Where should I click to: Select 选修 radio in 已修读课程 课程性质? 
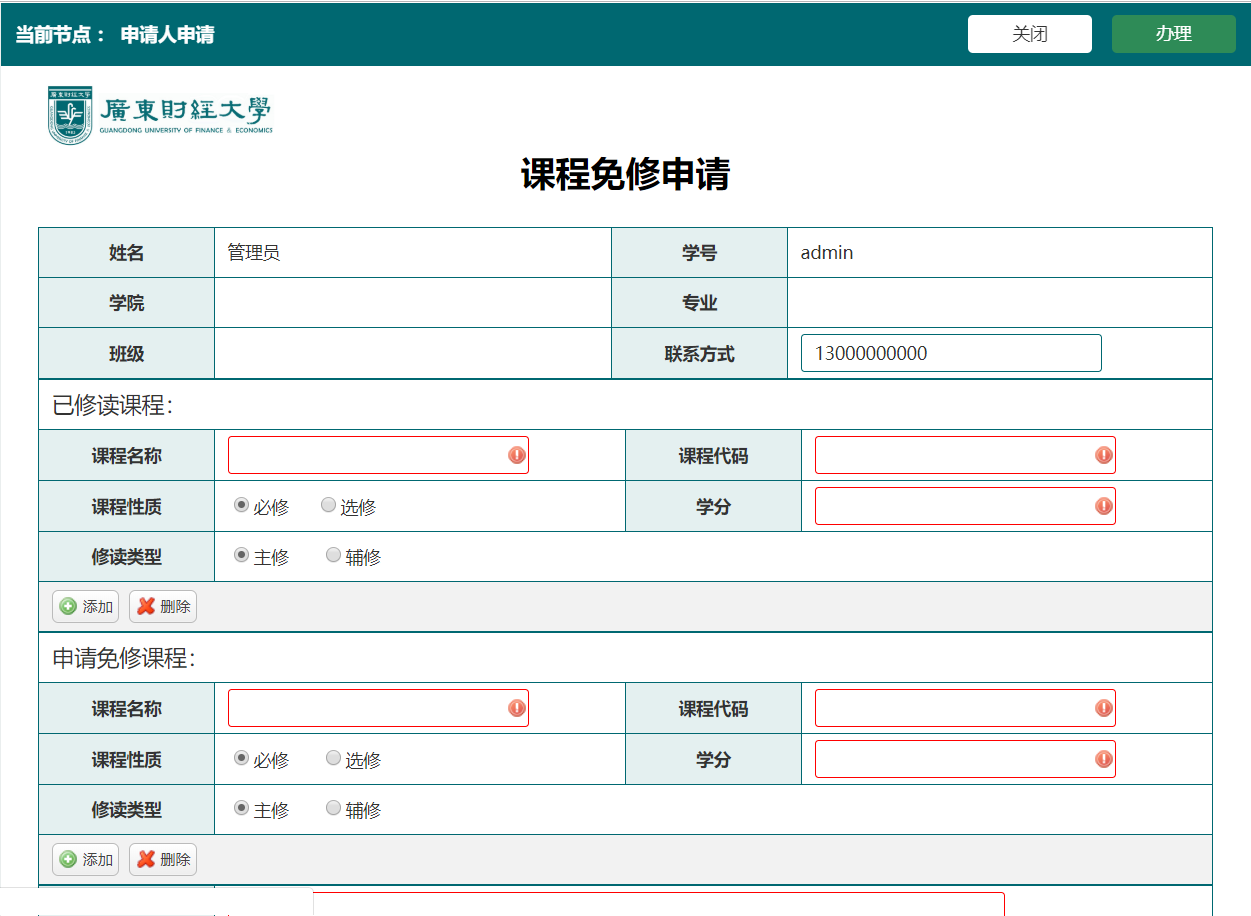click(x=328, y=506)
